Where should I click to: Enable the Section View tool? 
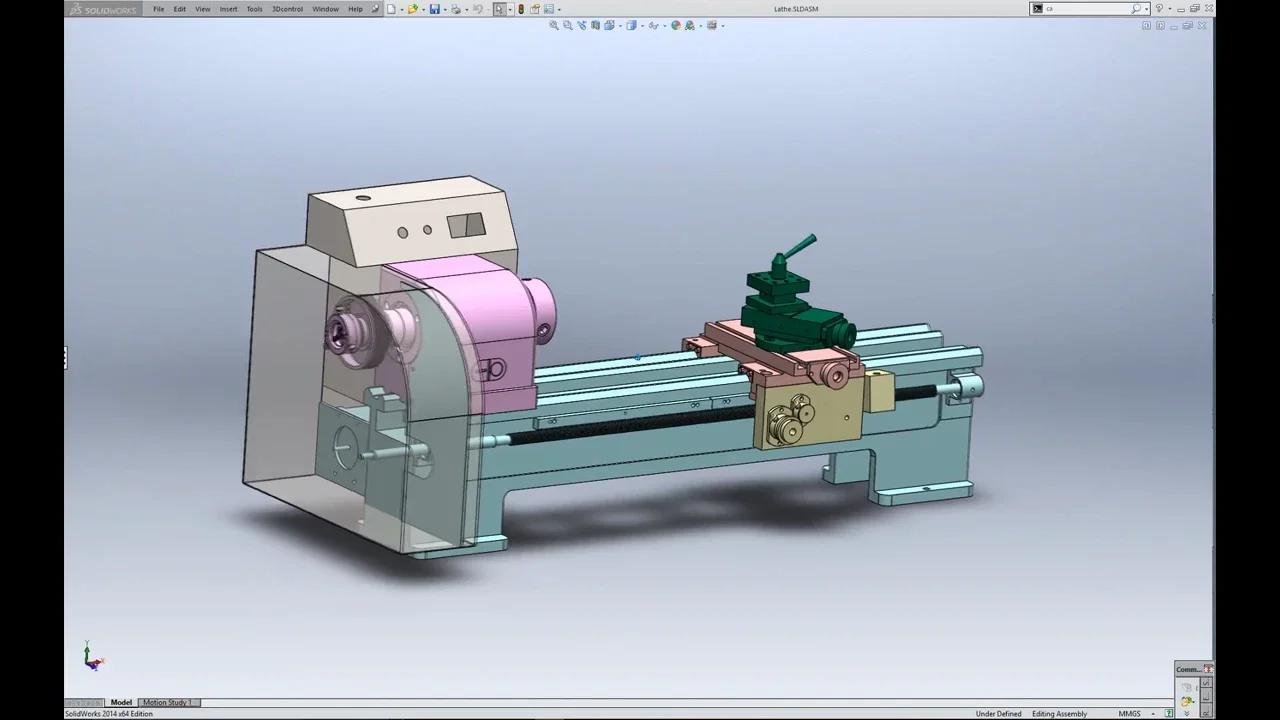tap(595, 26)
